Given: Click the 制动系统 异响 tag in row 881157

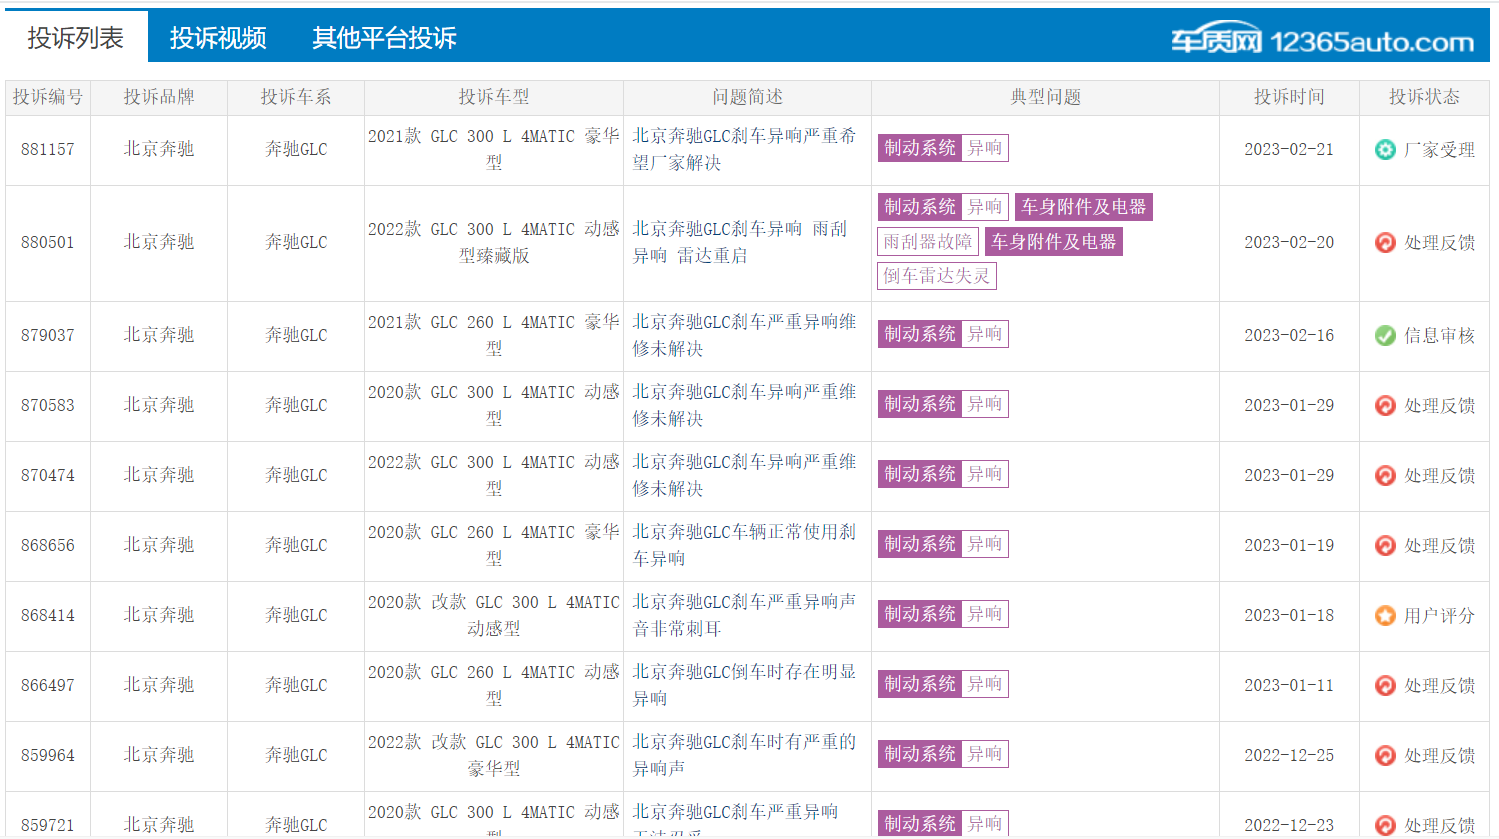Looking at the screenshot, I should [x=943, y=148].
